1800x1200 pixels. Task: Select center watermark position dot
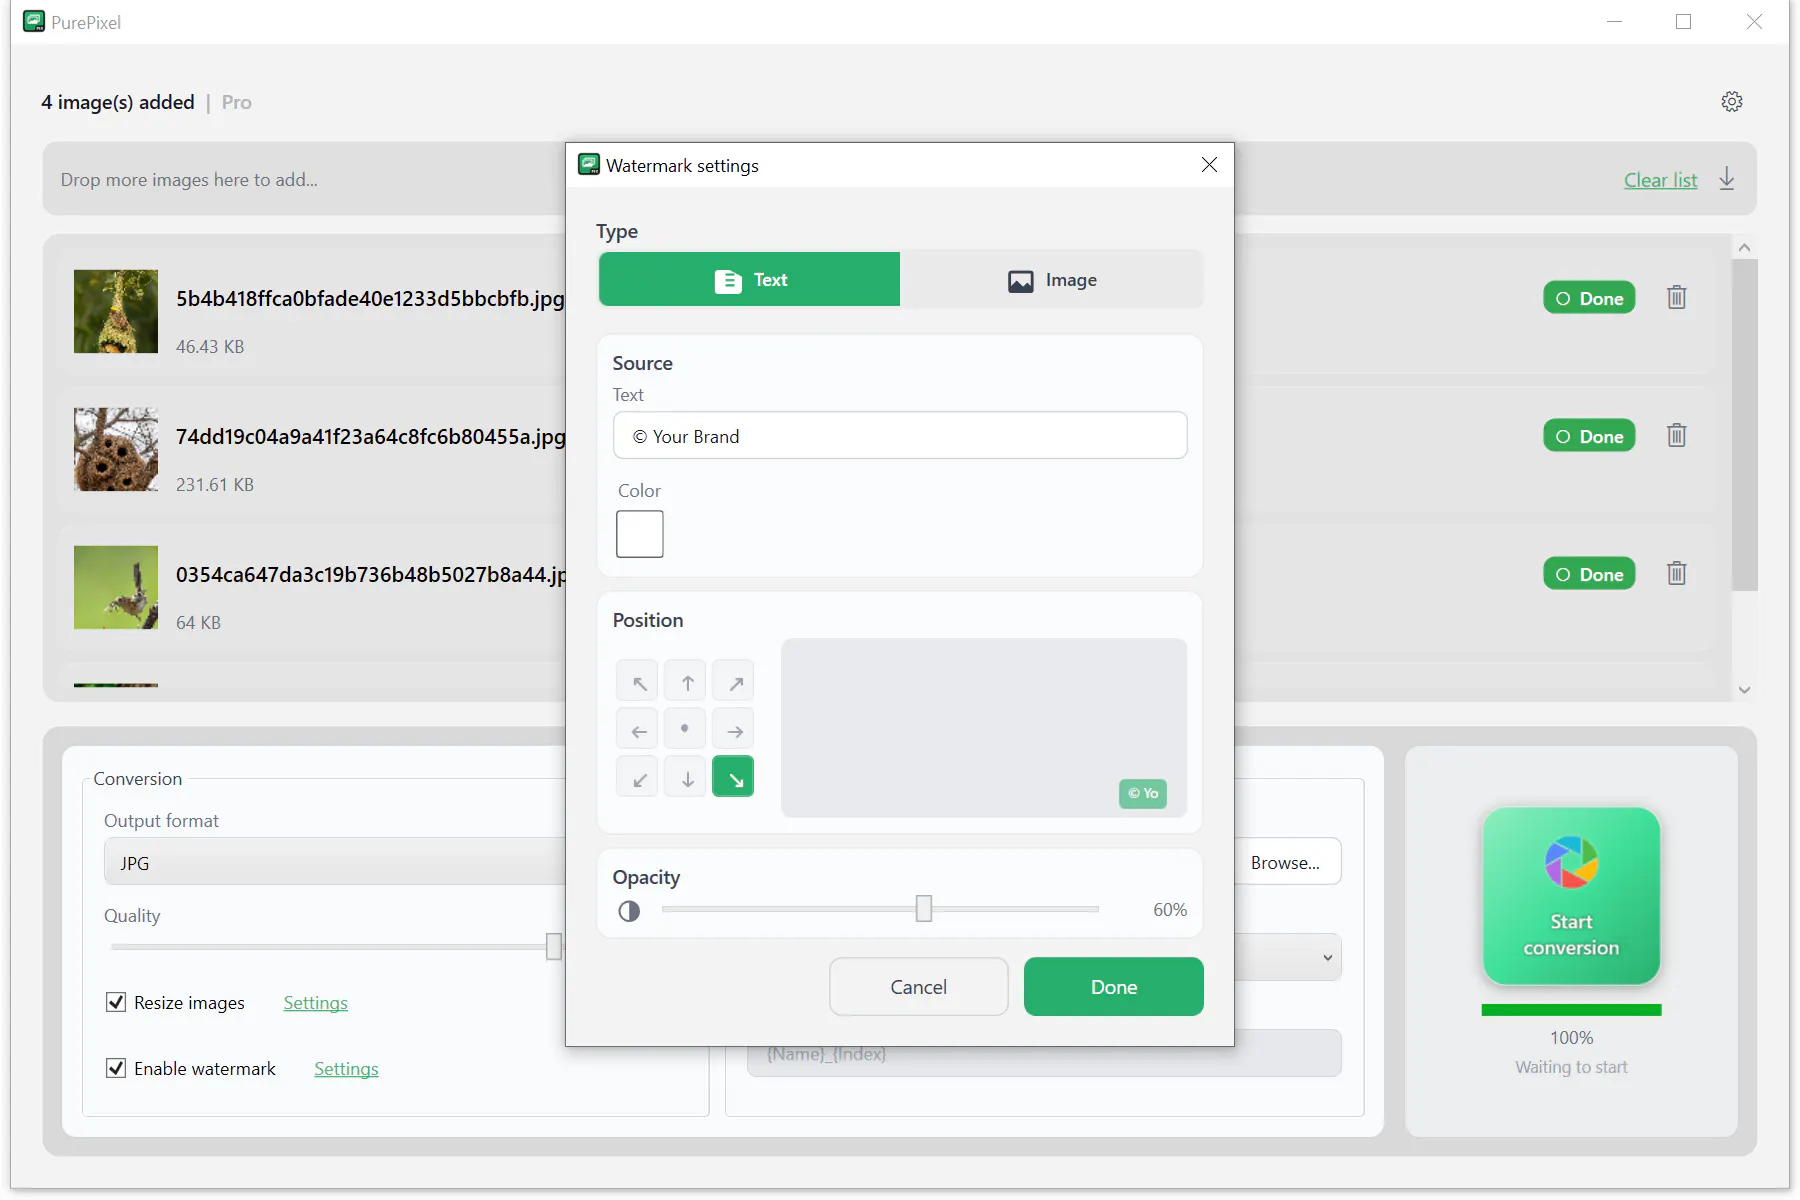[686, 730]
